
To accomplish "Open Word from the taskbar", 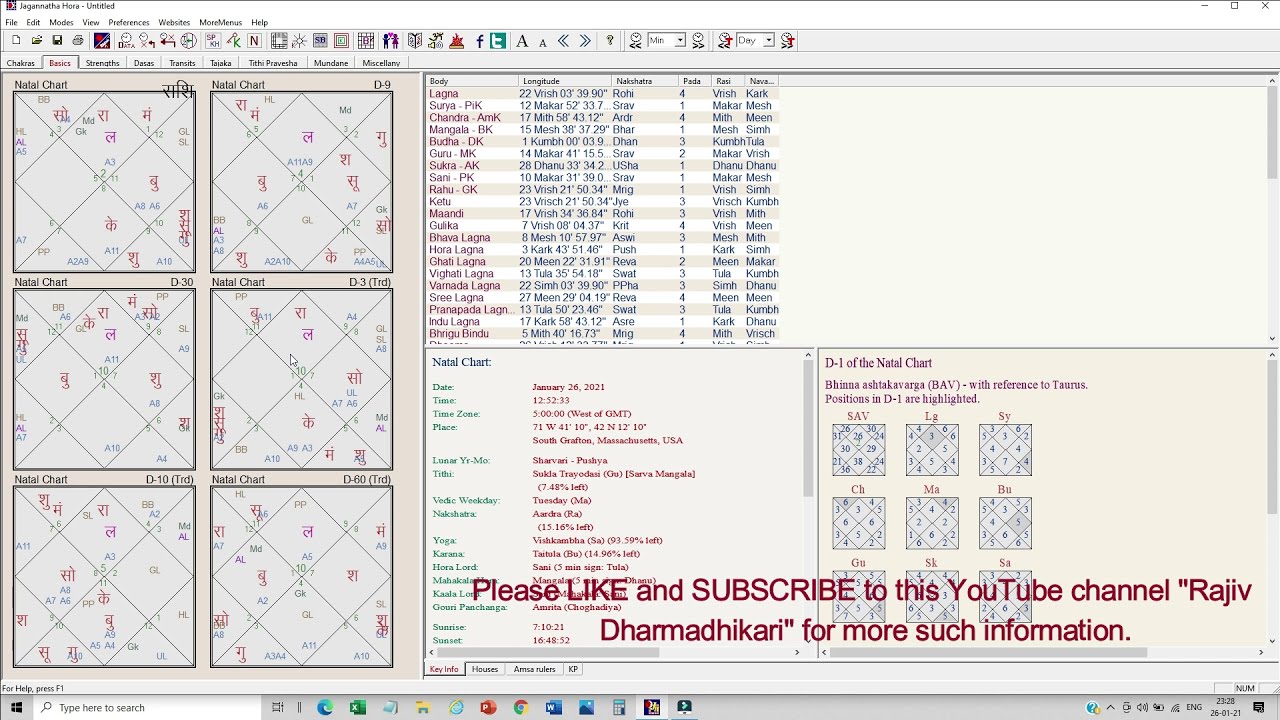I will (x=553, y=708).
